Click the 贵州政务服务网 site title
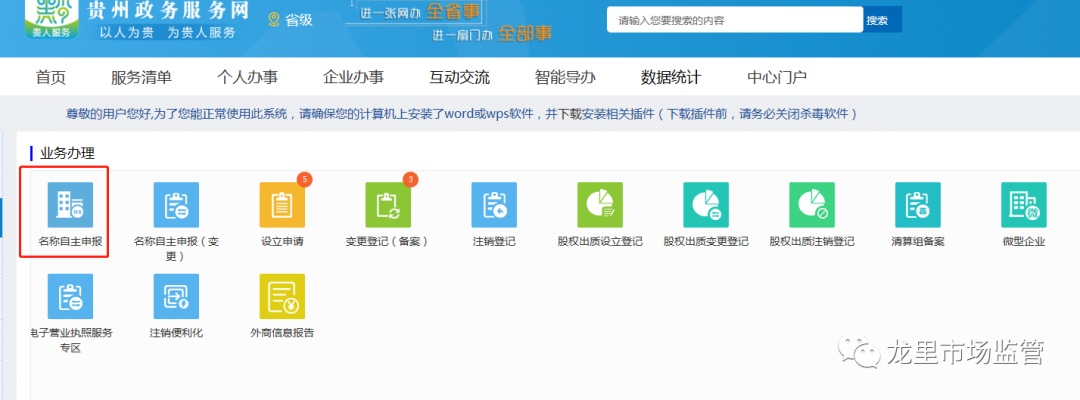Screen dimensions: 1080x400 click(x=168, y=10)
